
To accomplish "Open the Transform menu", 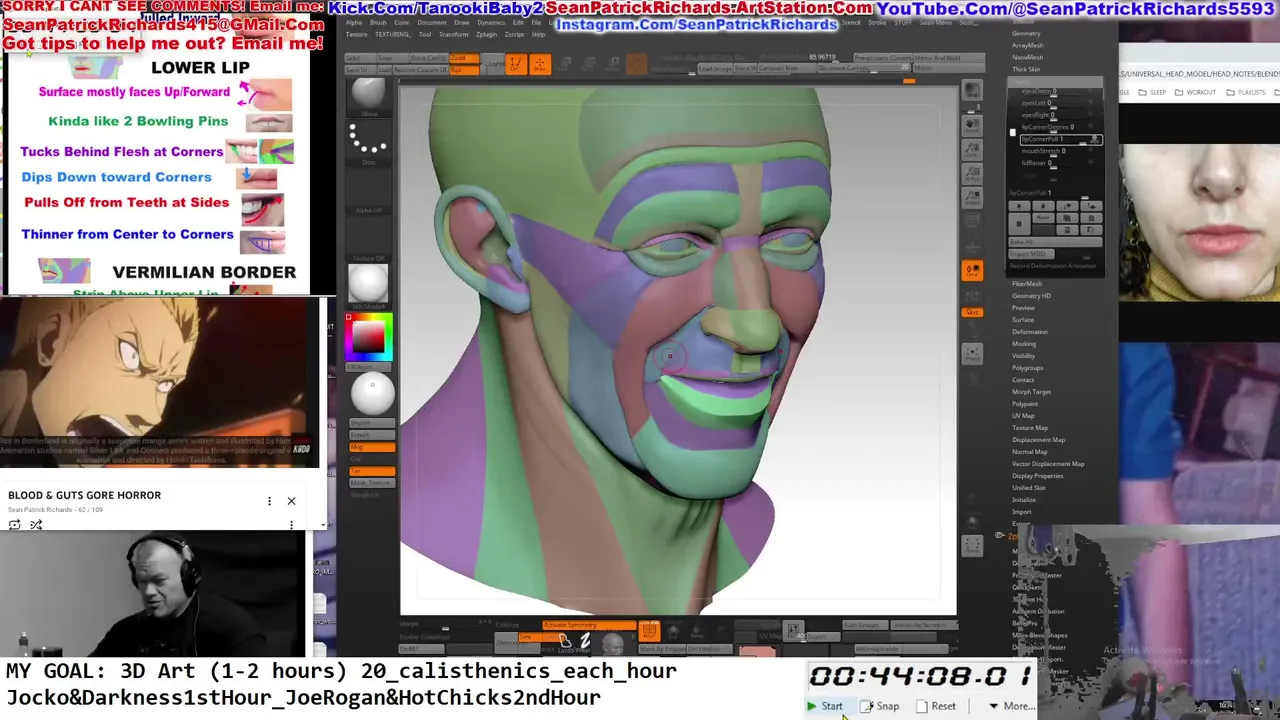I will click(454, 34).
